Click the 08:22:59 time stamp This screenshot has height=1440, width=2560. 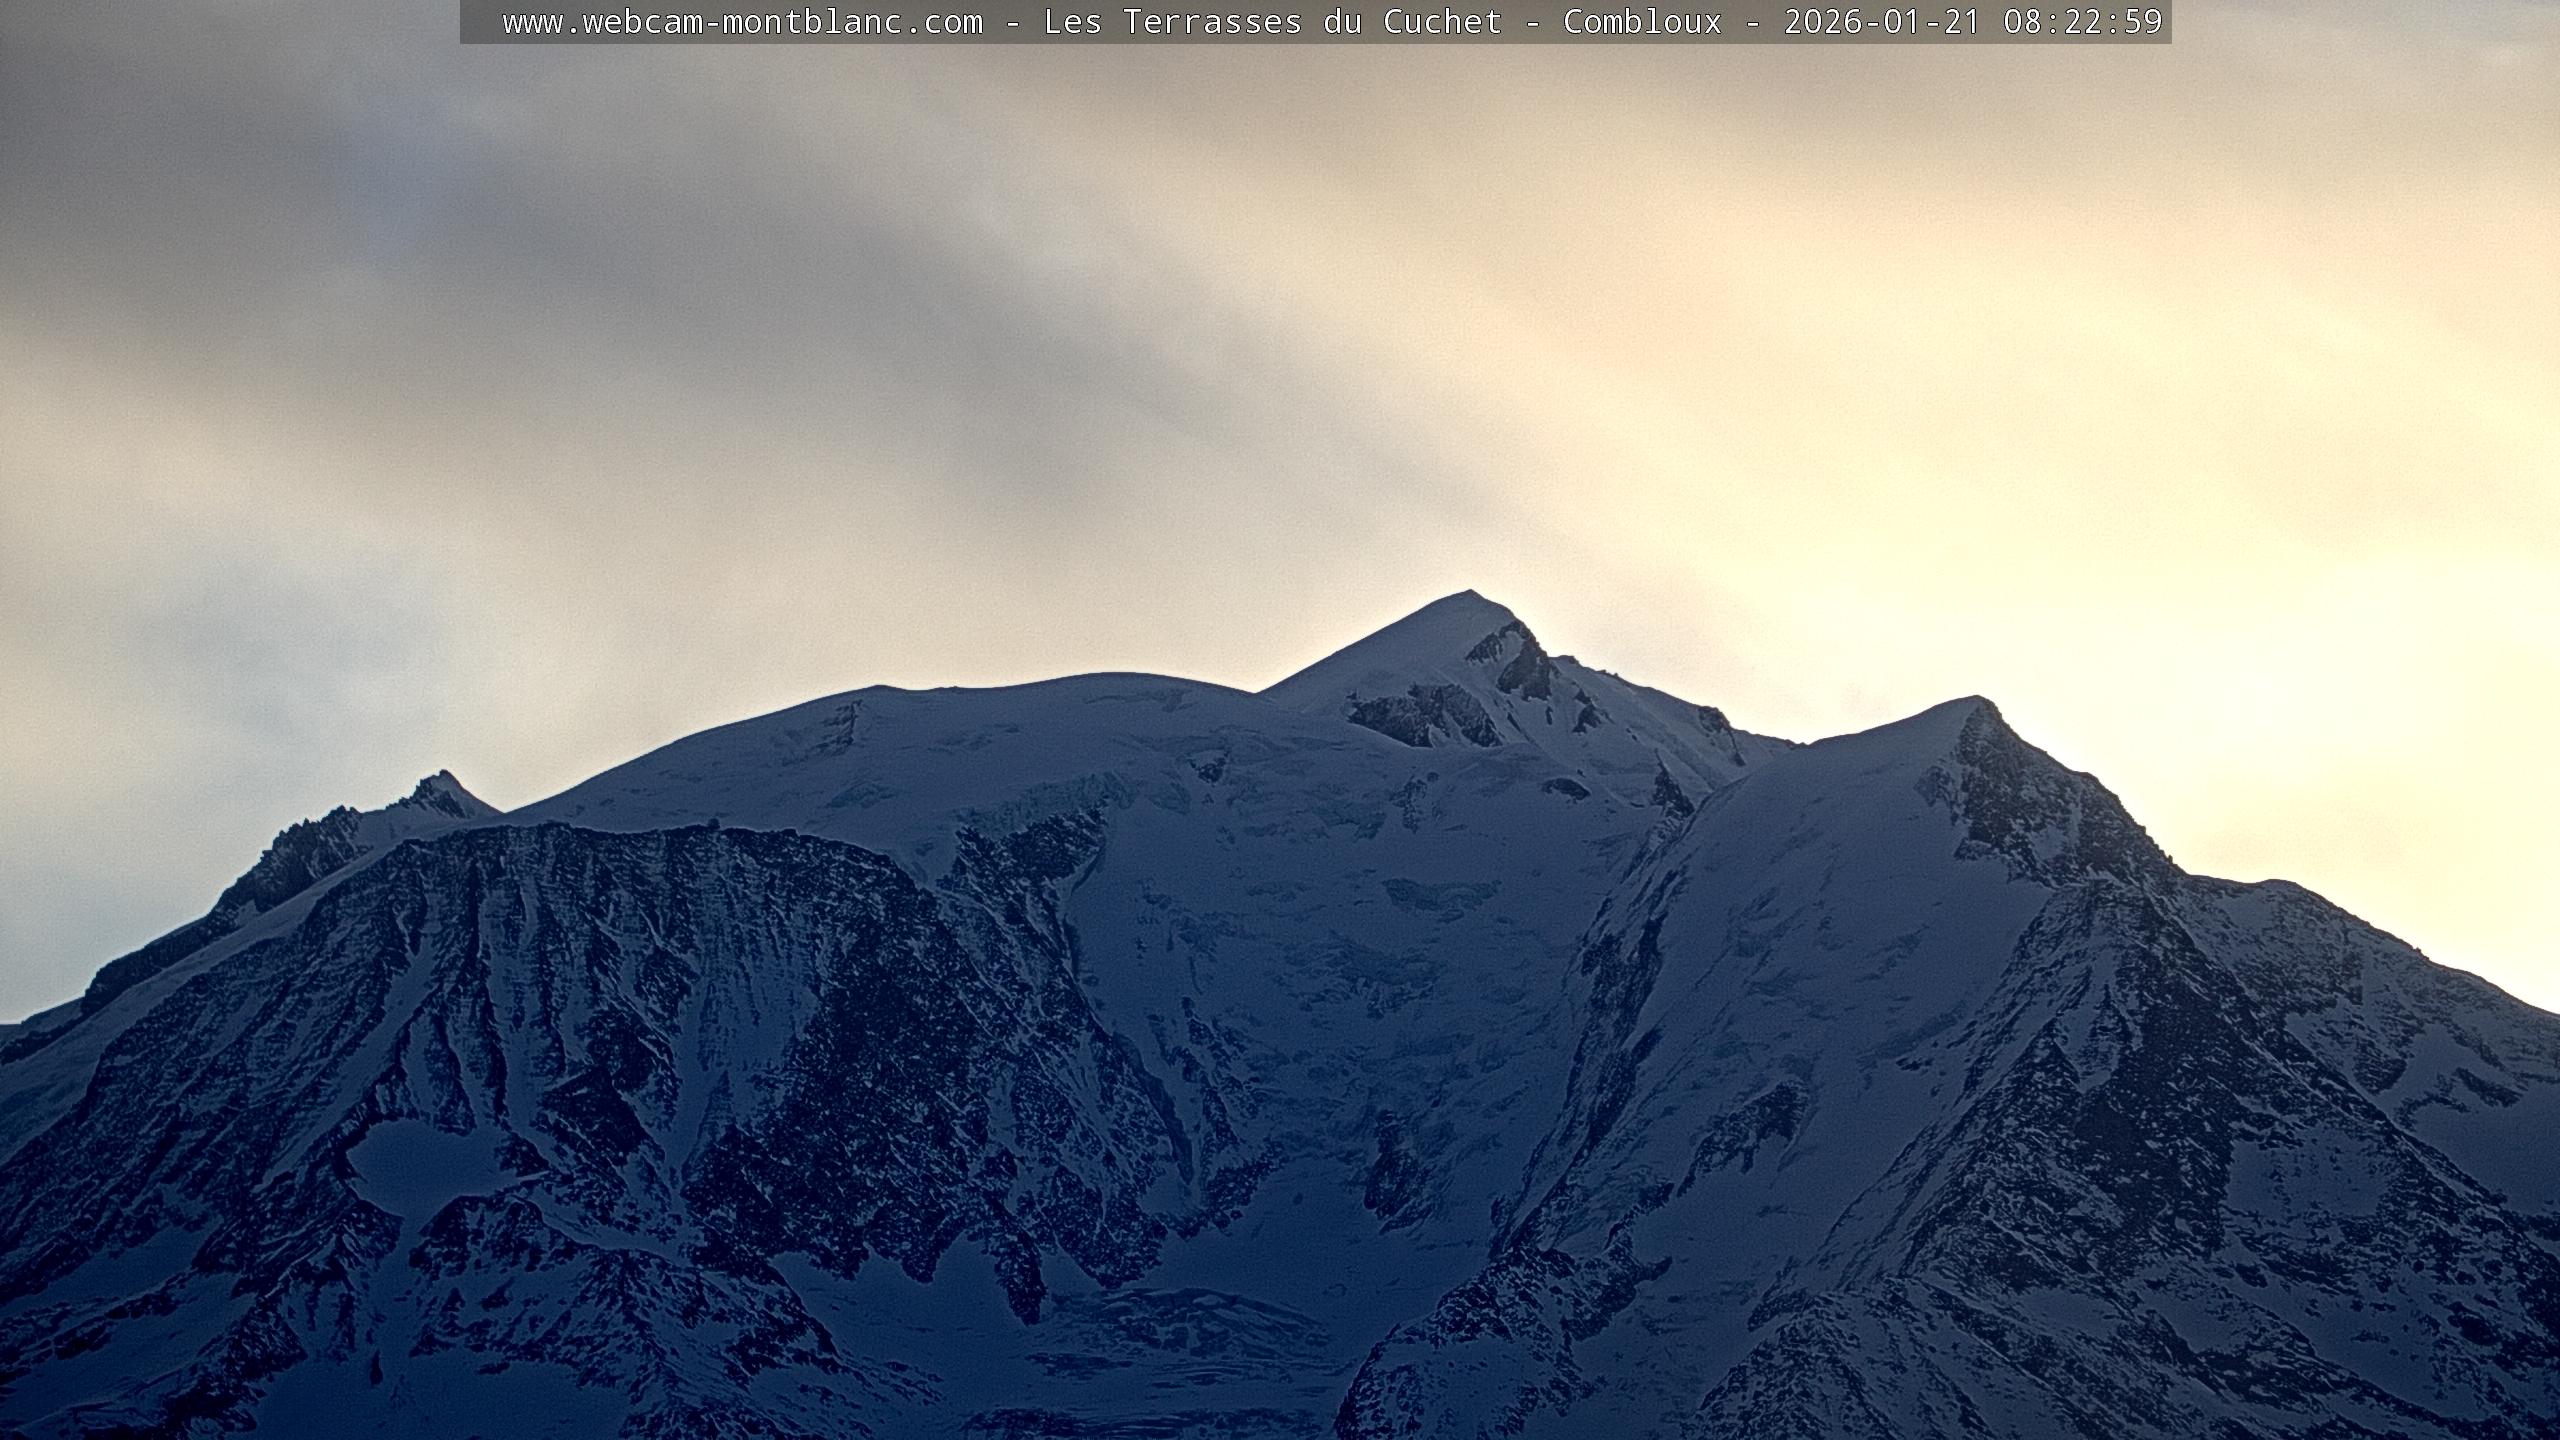pos(2083,22)
